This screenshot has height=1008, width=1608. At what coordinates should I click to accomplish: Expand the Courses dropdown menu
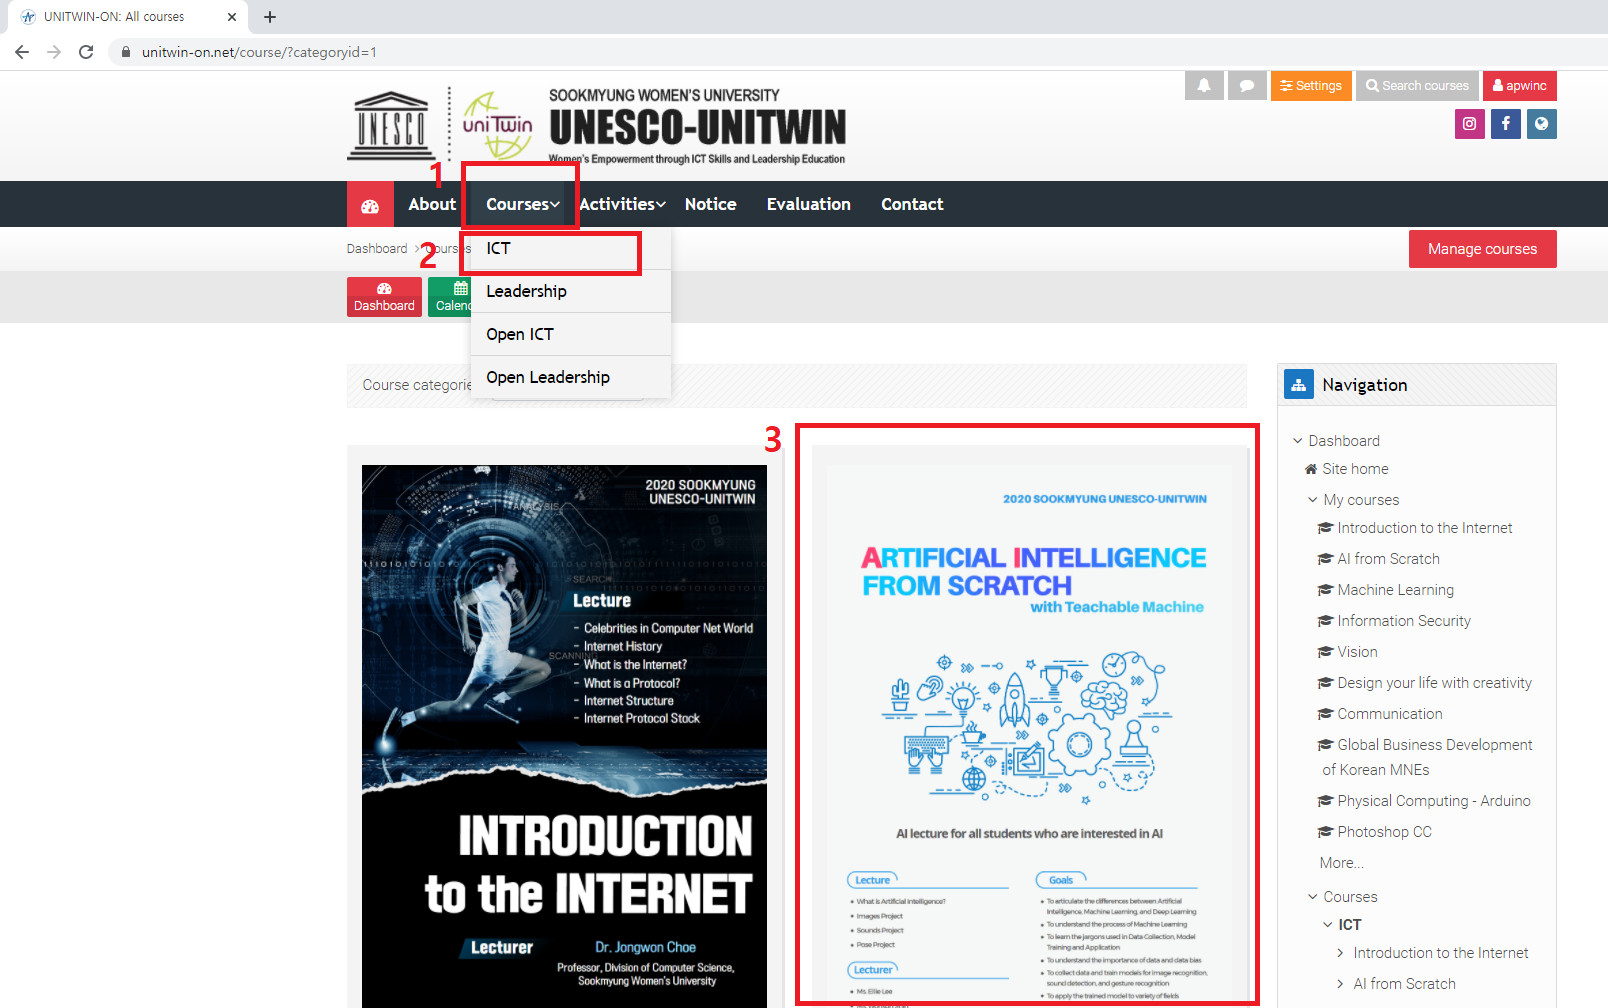pyautogui.click(x=522, y=204)
